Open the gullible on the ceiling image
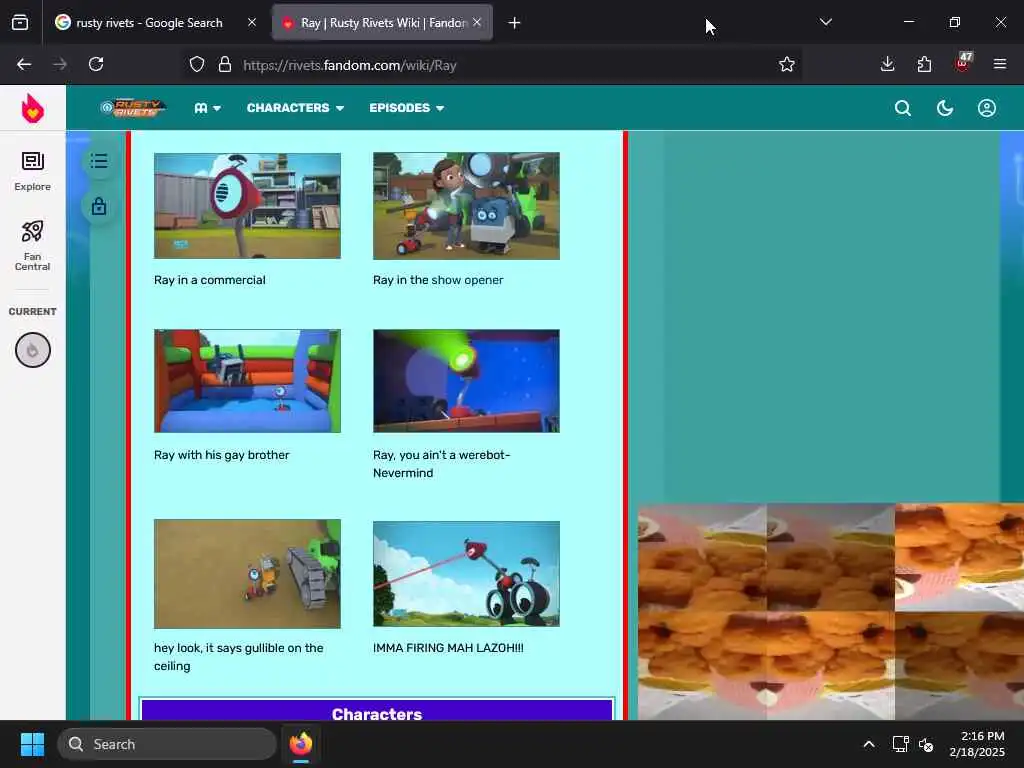Image resolution: width=1024 pixels, height=768 pixels. pos(248,574)
